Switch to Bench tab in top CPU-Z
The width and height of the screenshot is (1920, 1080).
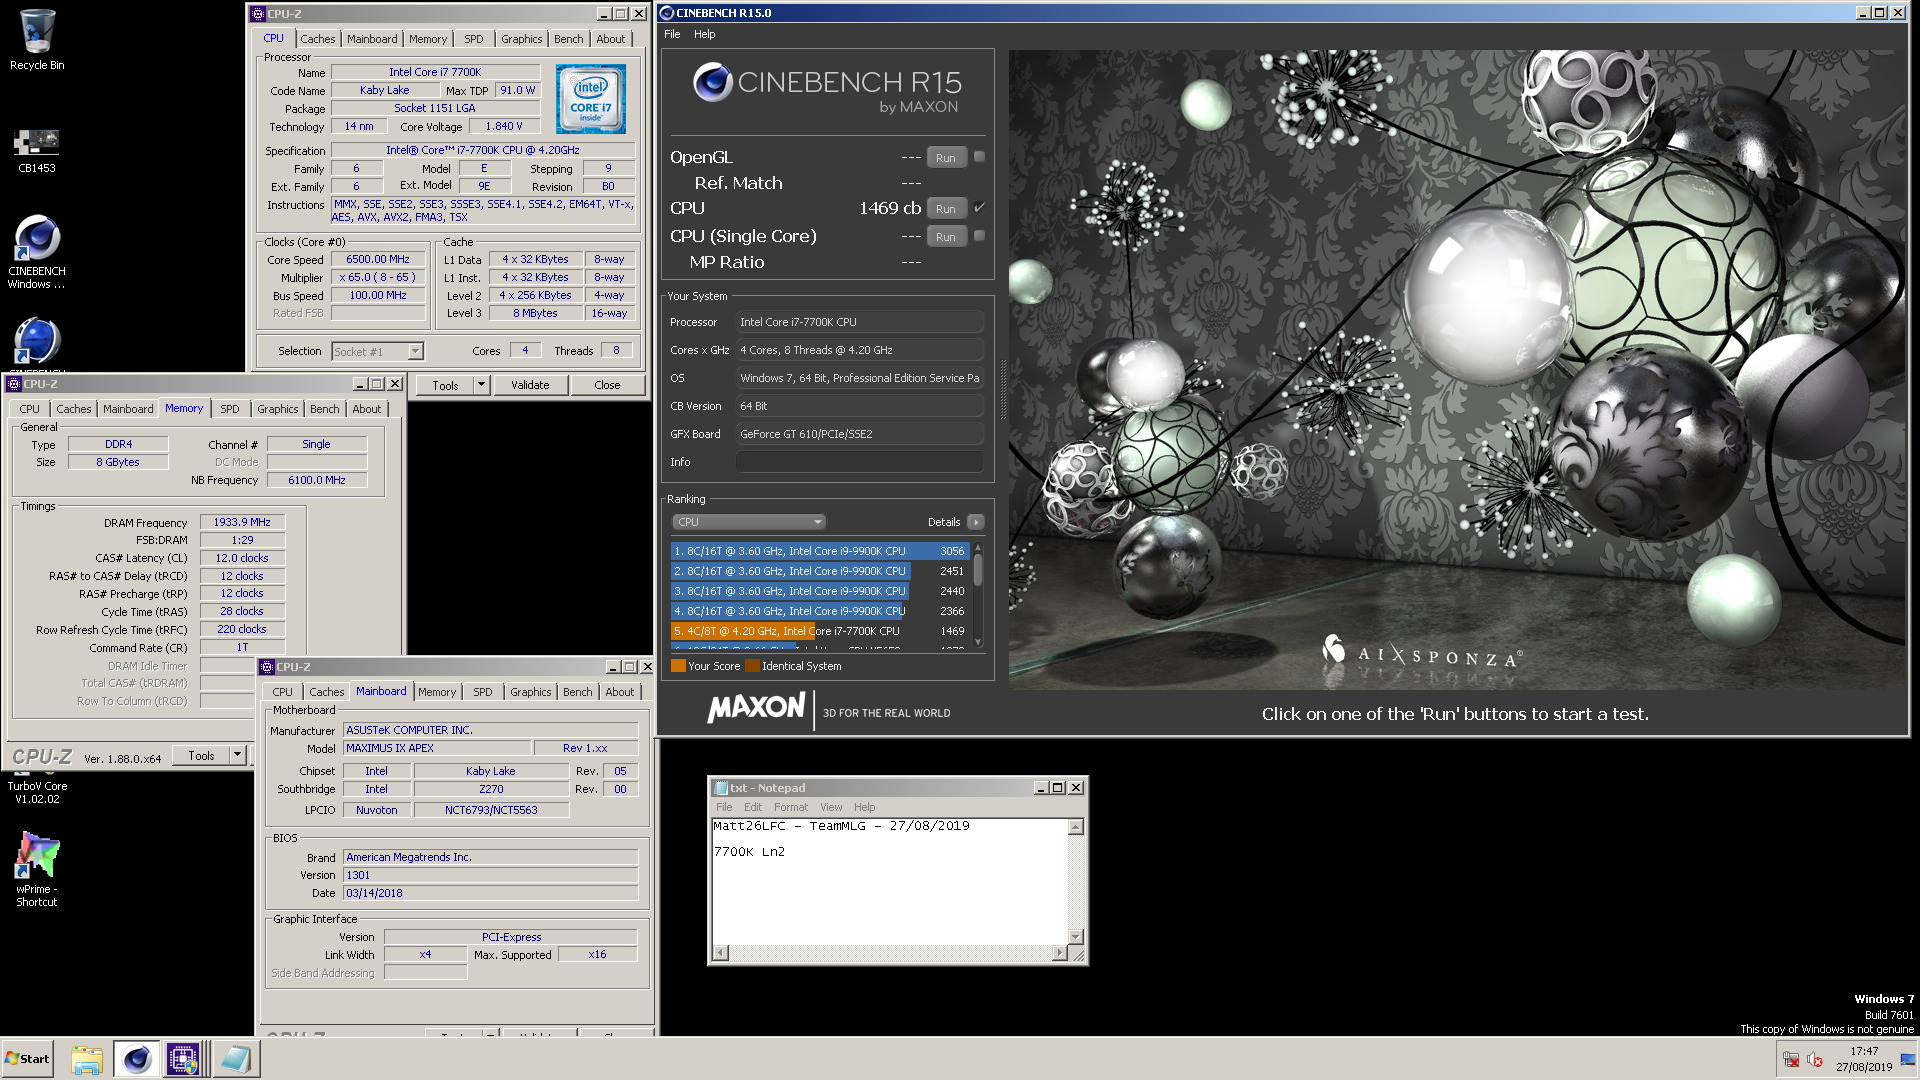pyautogui.click(x=569, y=39)
